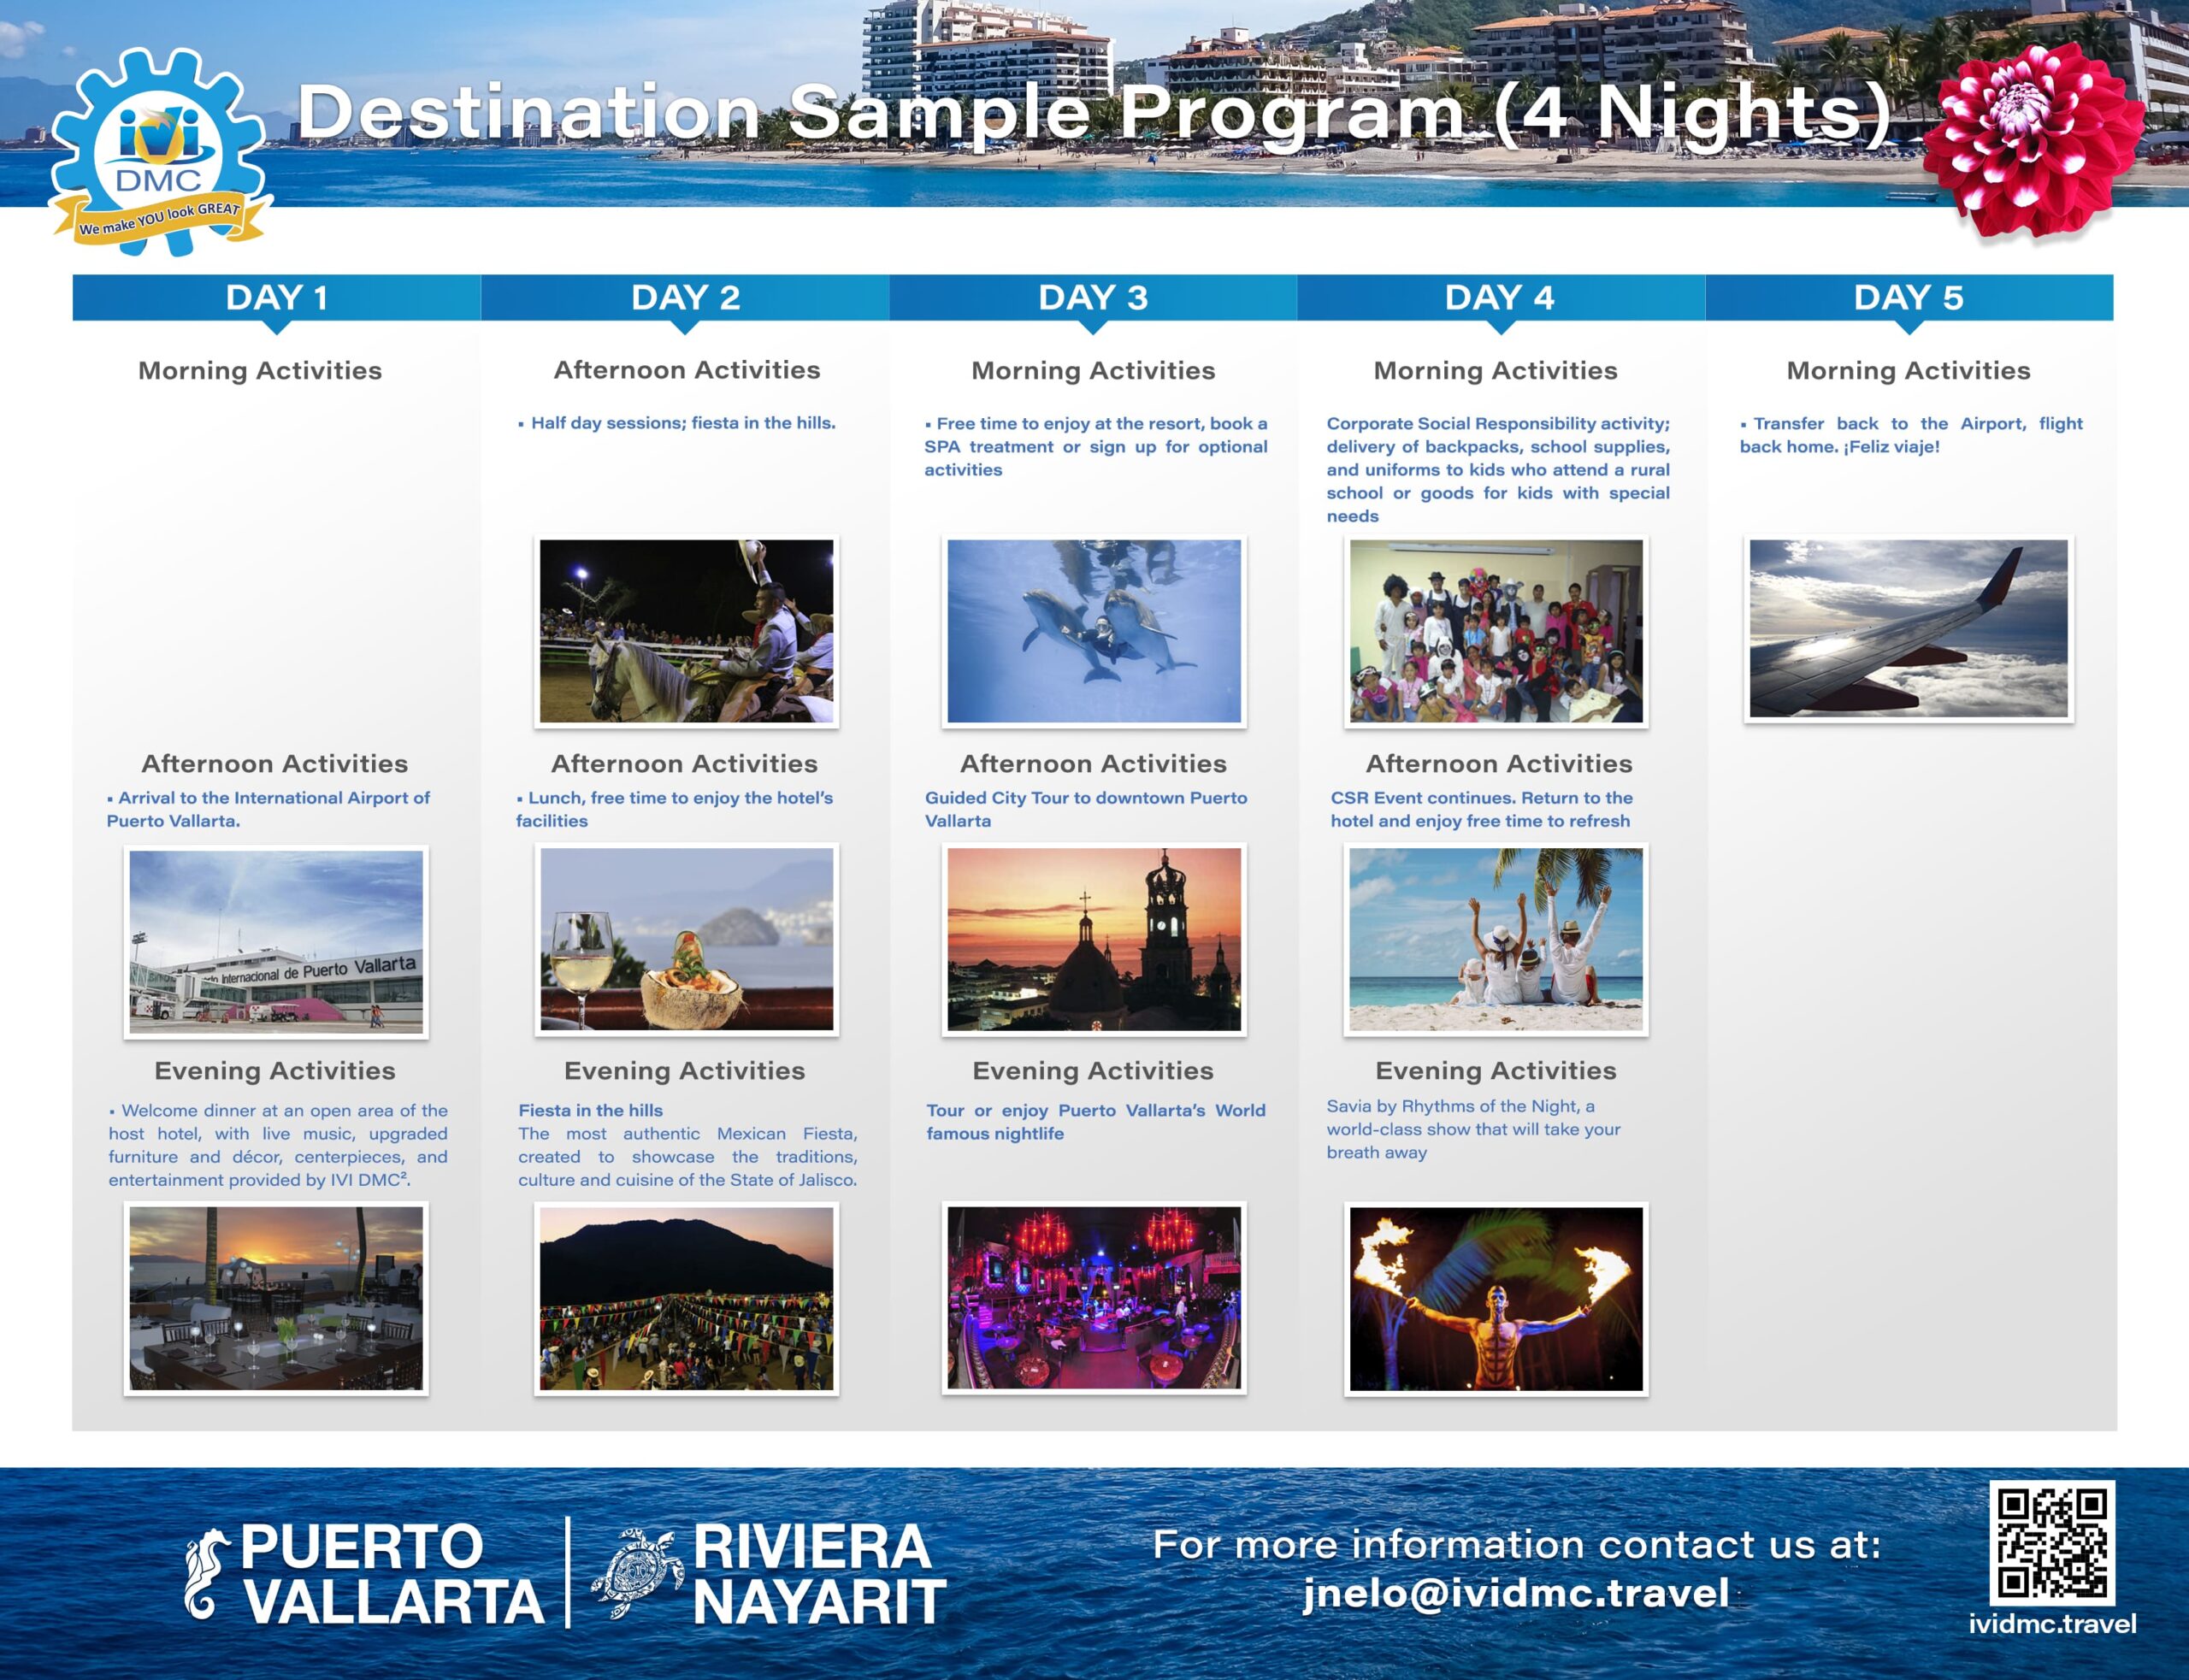
Task: Click the QR code
Action: 2052,1543
